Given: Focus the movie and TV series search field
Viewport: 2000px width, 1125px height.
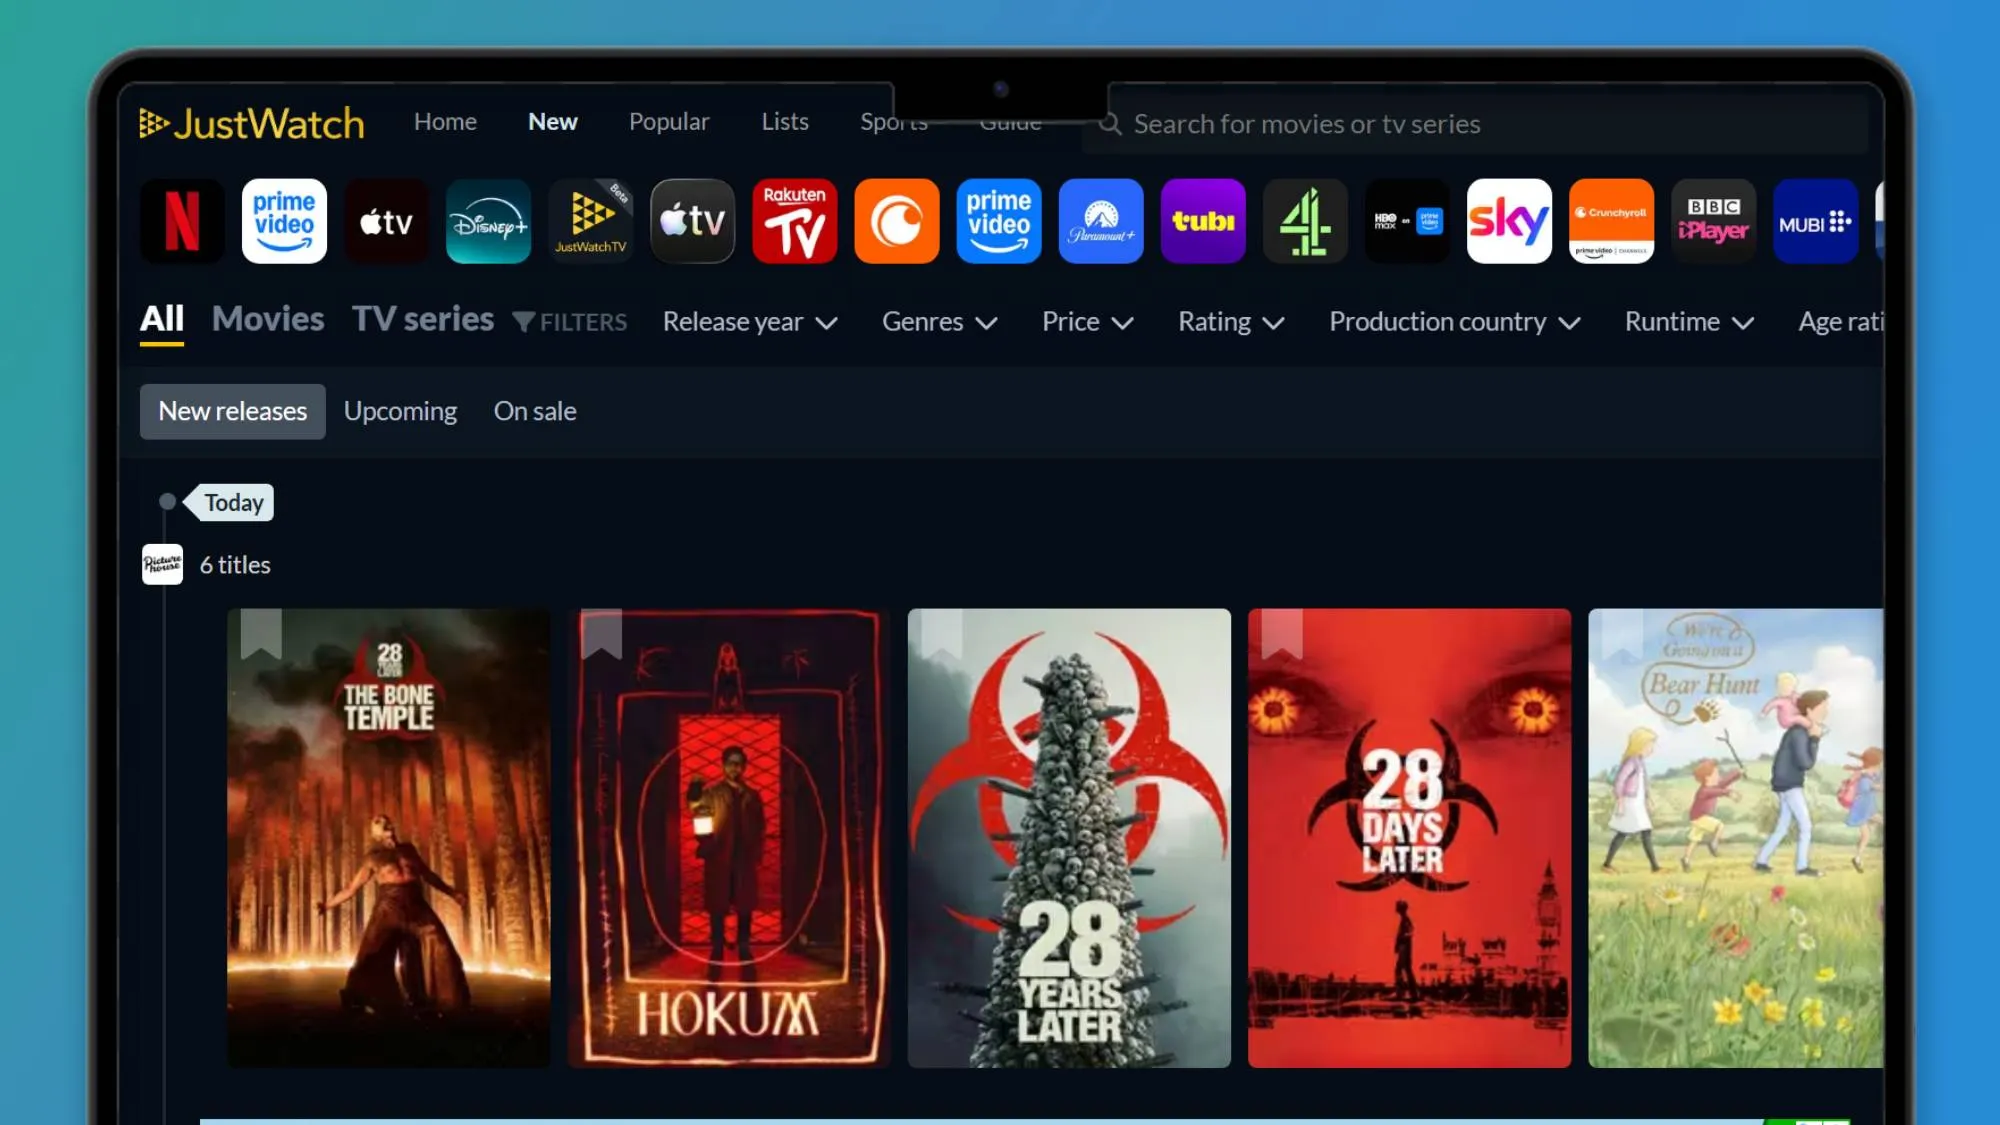Looking at the screenshot, I should (x=1475, y=124).
